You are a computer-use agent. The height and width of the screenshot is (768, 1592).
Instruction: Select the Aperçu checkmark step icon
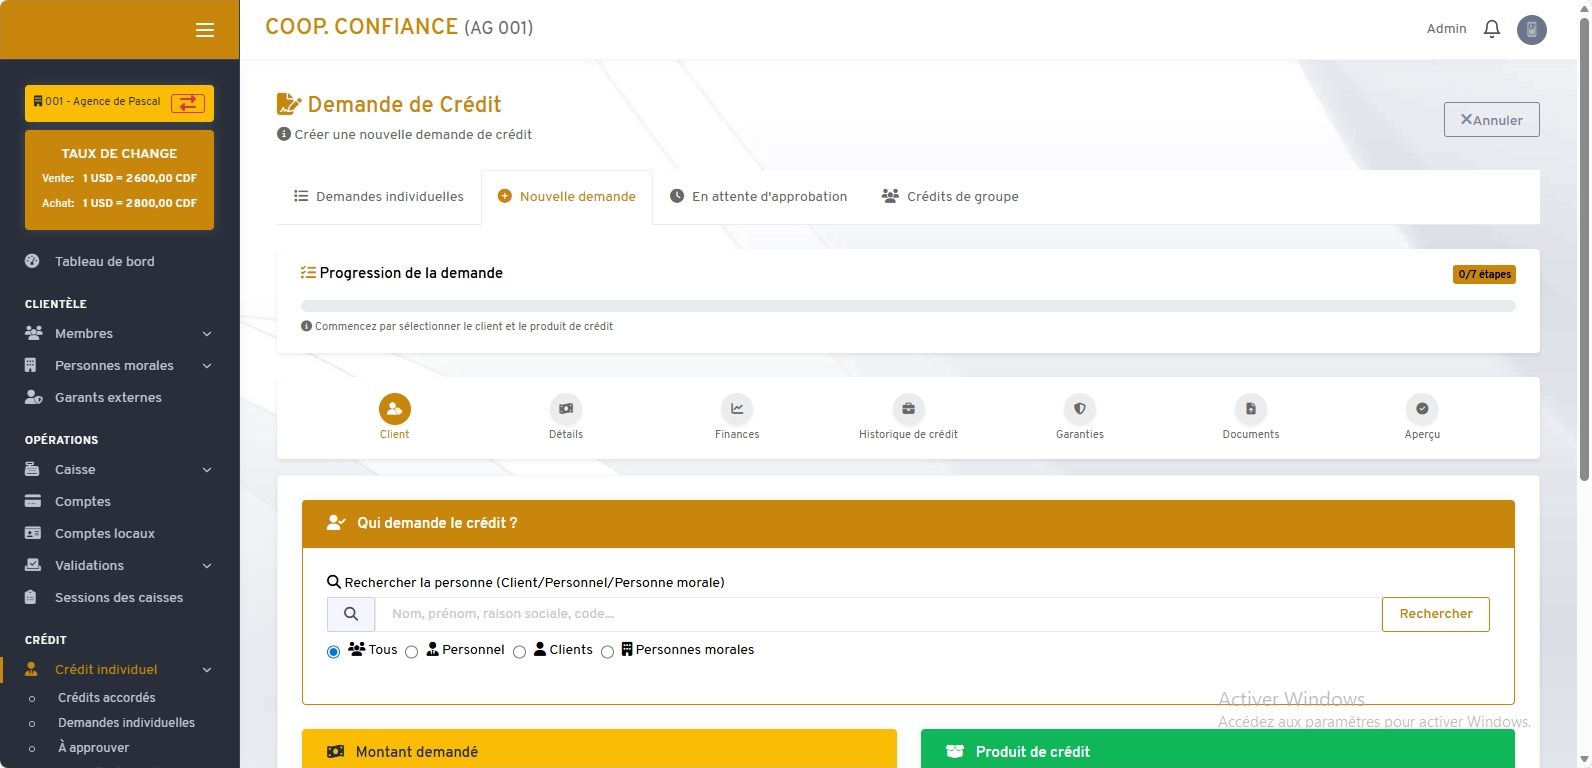[x=1421, y=409]
